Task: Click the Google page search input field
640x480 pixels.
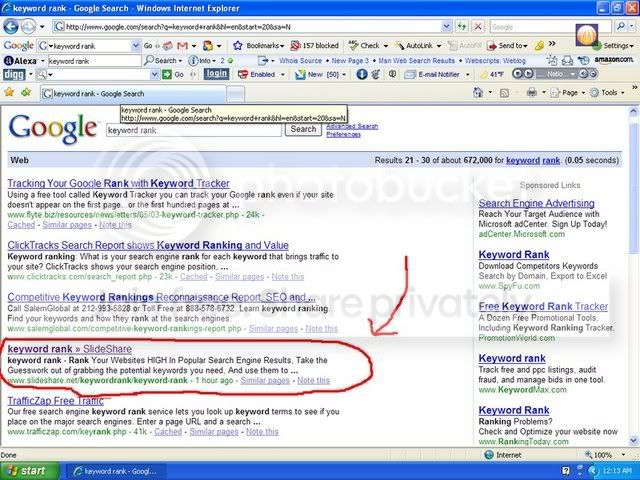Action: pos(194,130)
